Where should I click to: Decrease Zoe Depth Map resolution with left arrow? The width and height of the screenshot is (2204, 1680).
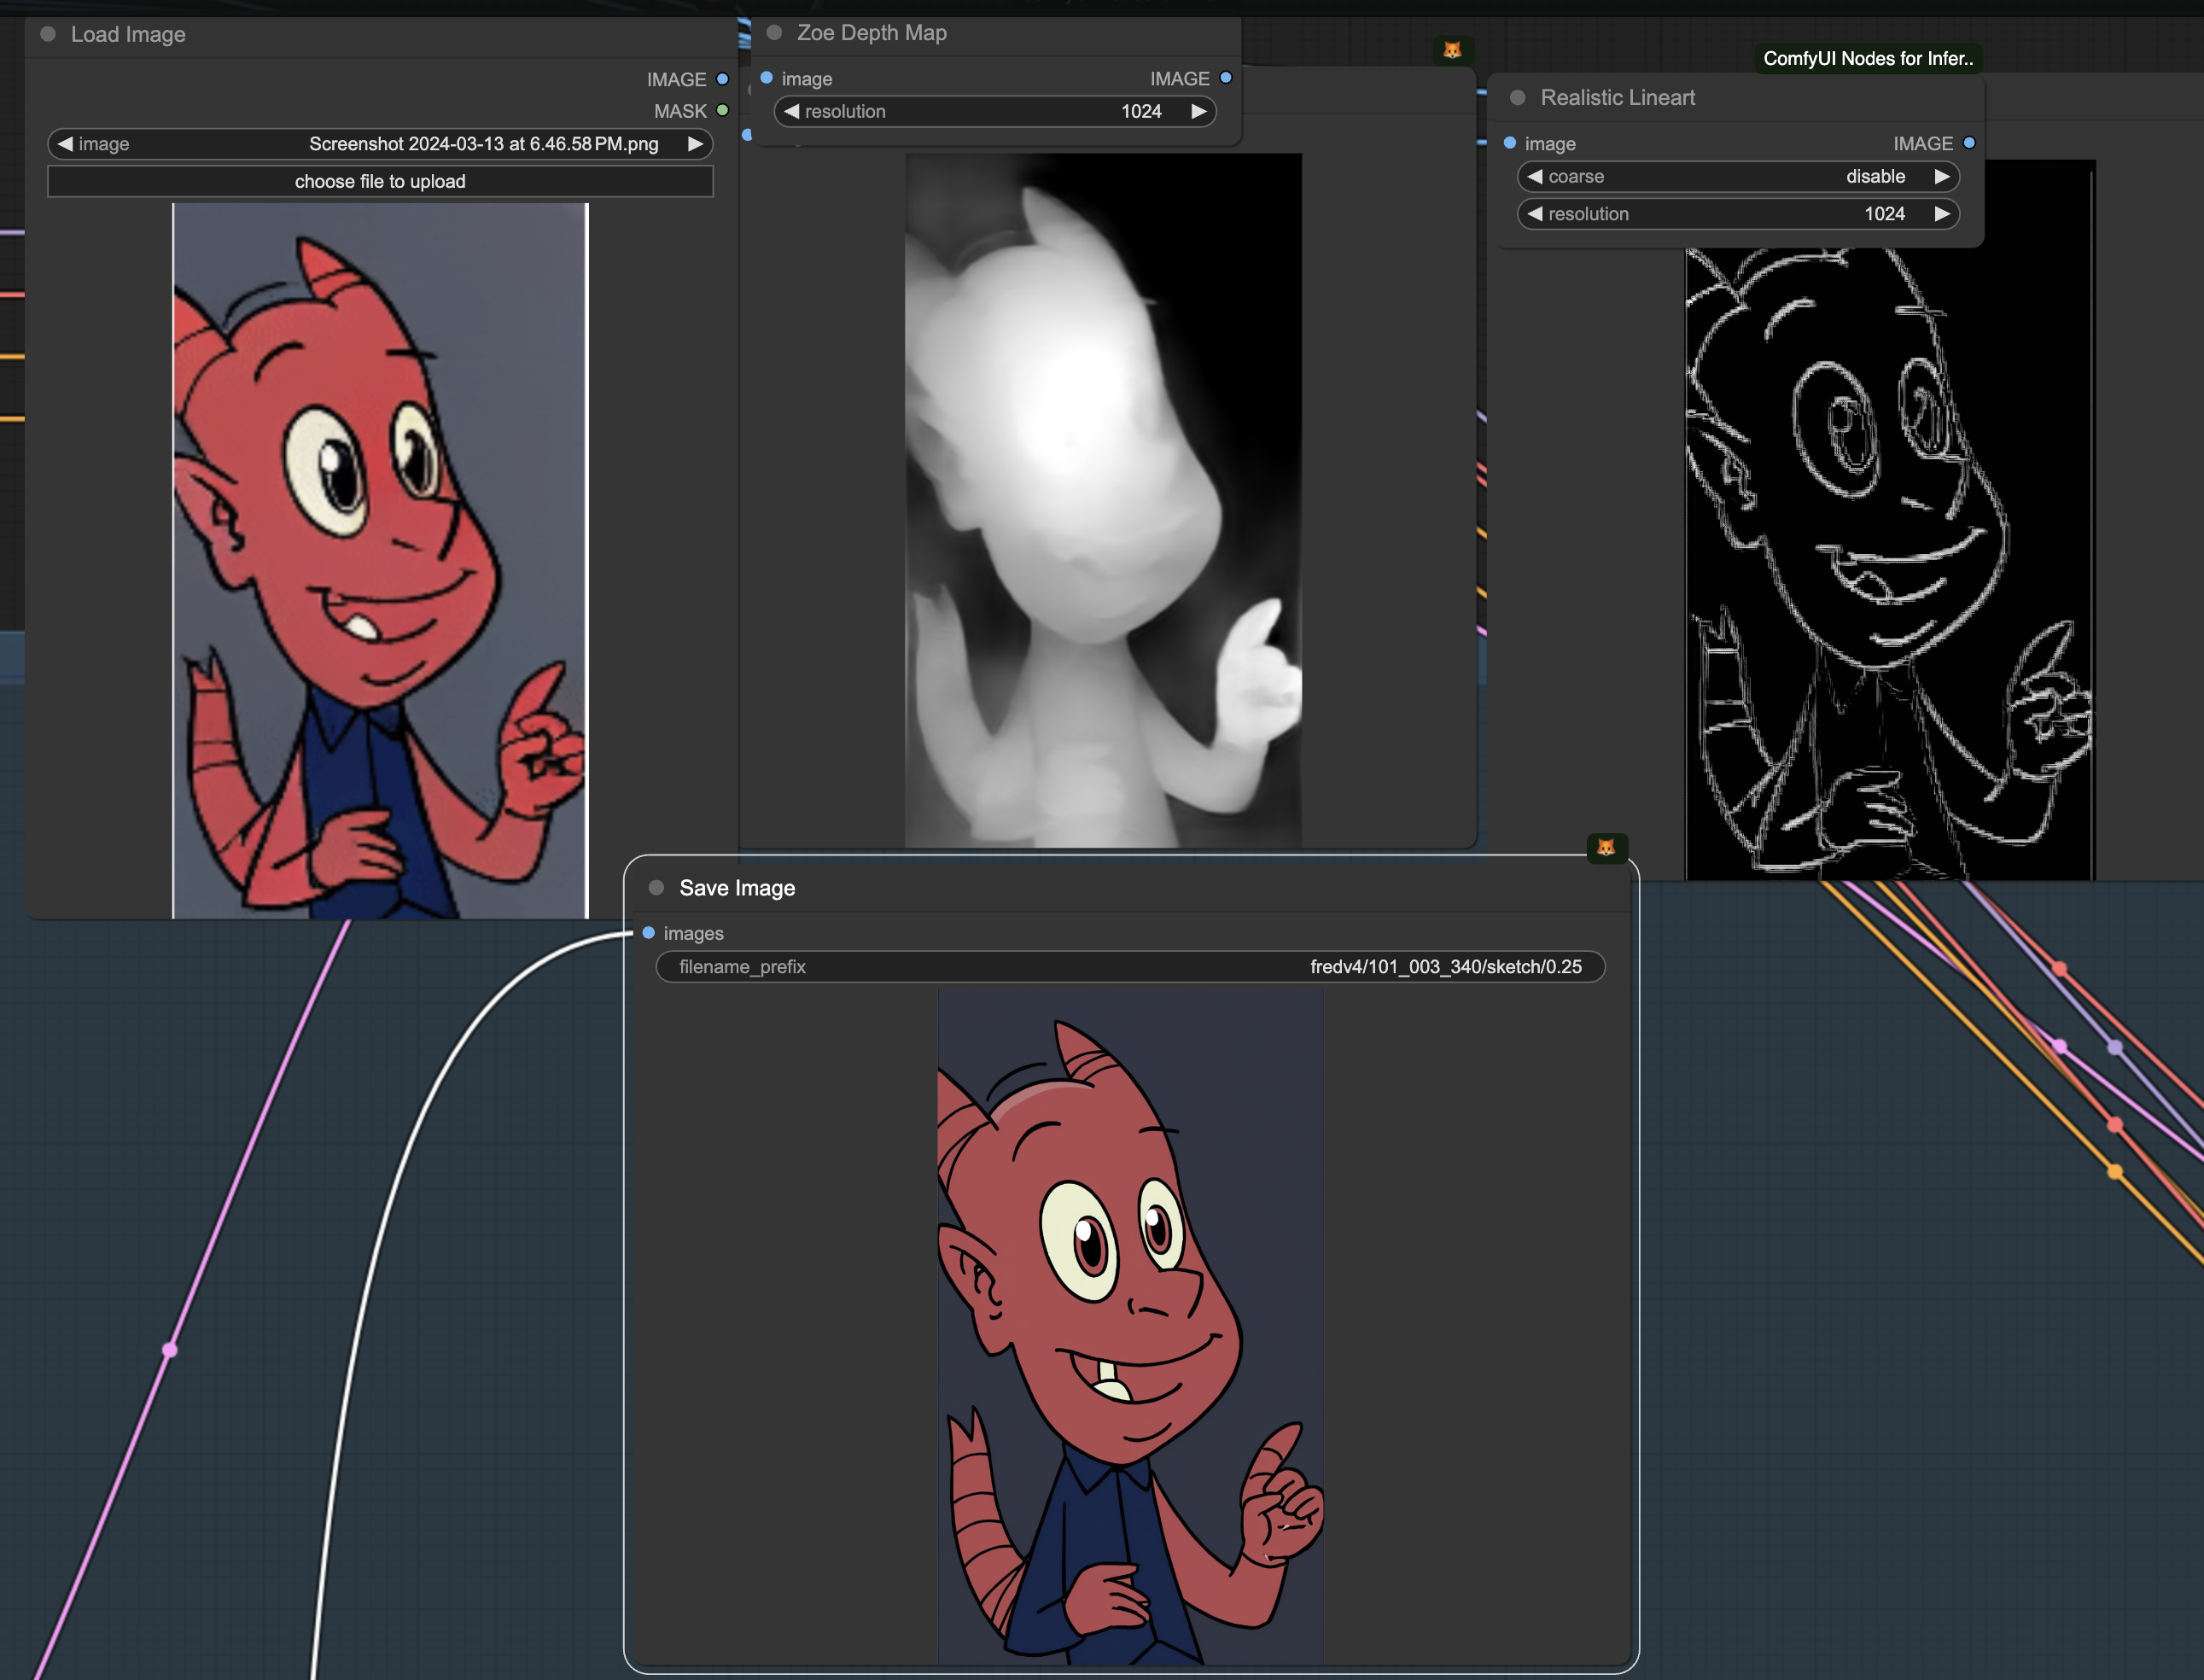pyautogui.click(x=792, y=111)
